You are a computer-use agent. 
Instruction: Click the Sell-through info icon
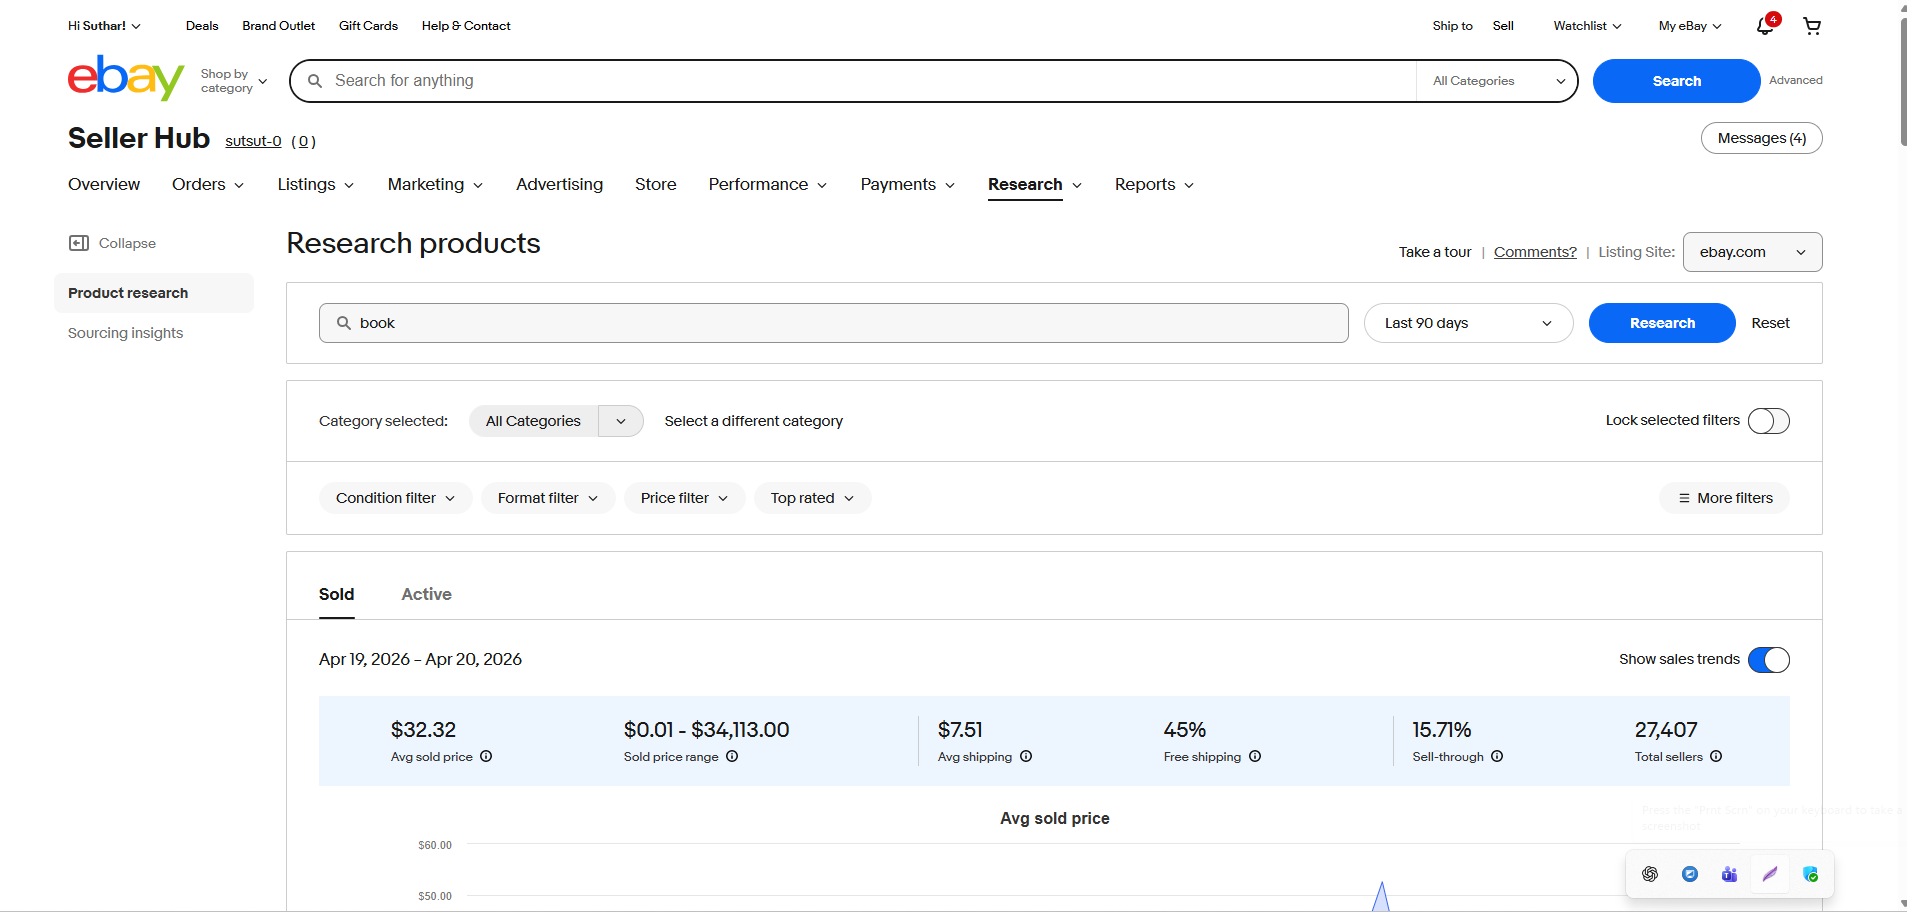[x=1498, y=757]
